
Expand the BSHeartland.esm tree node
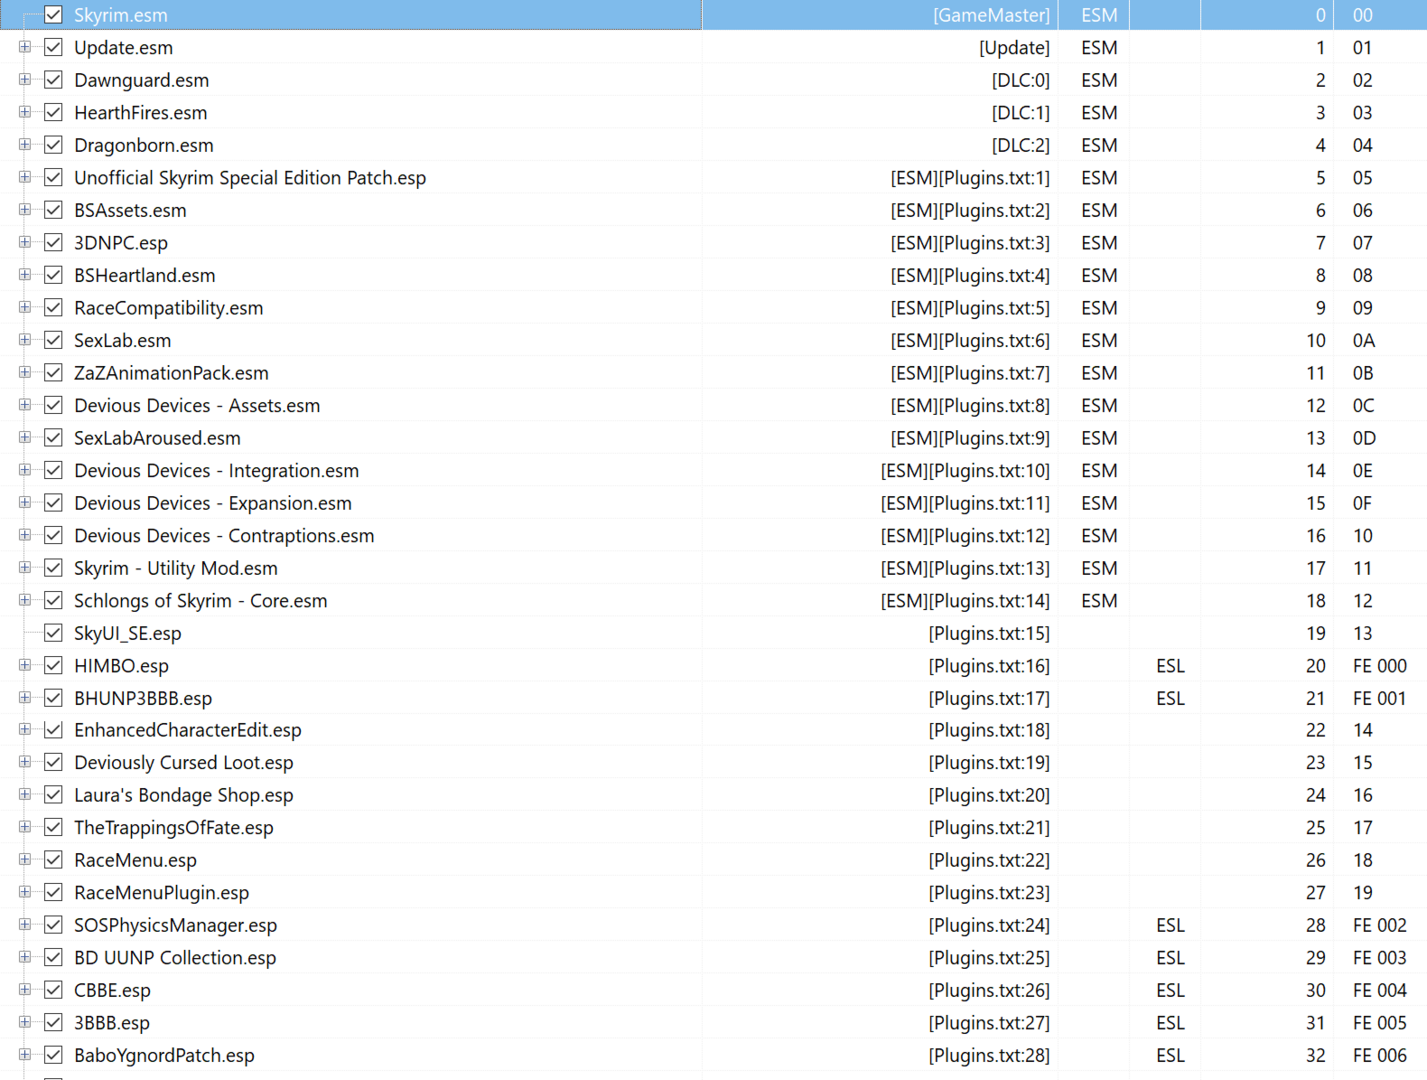25,275
